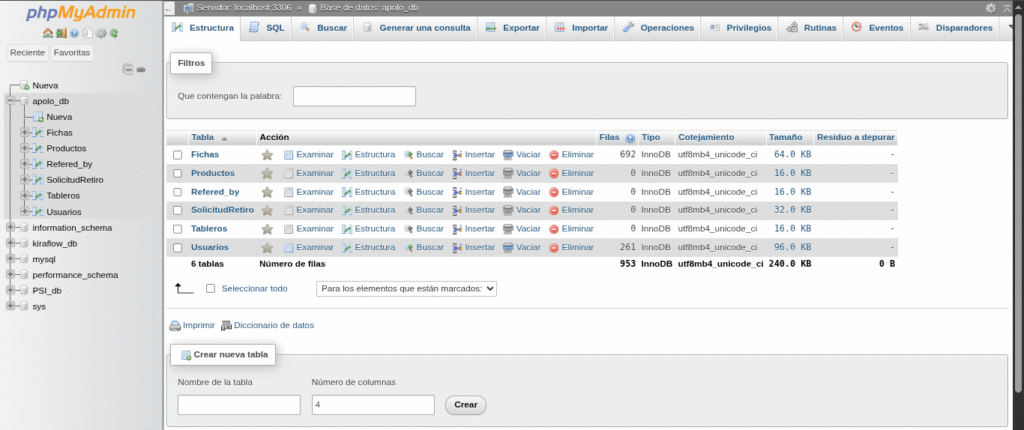The height and width of the screenshot is (430, 1024).
Task: Expand the sys database node
Action: 10,306
